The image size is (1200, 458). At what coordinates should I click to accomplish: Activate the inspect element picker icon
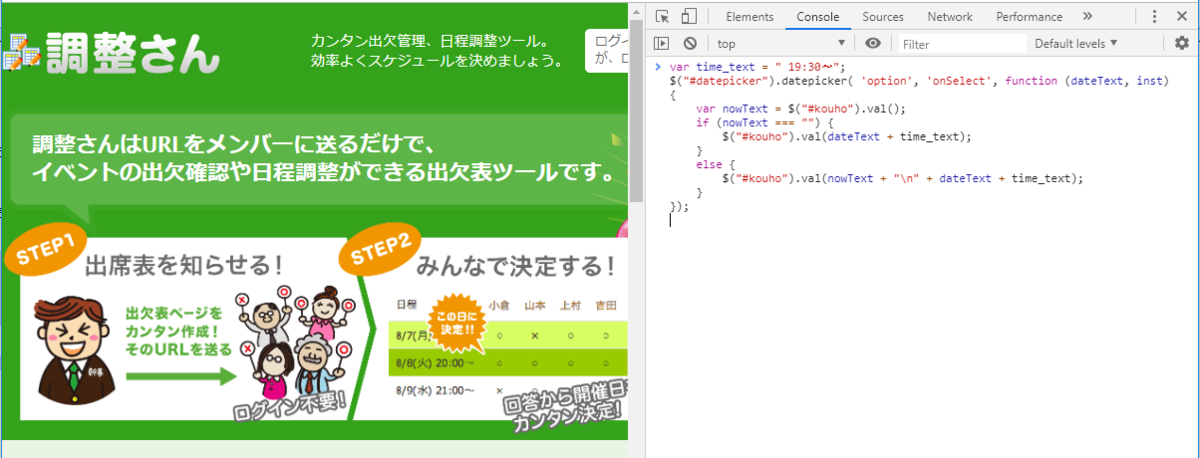point(662,16)
